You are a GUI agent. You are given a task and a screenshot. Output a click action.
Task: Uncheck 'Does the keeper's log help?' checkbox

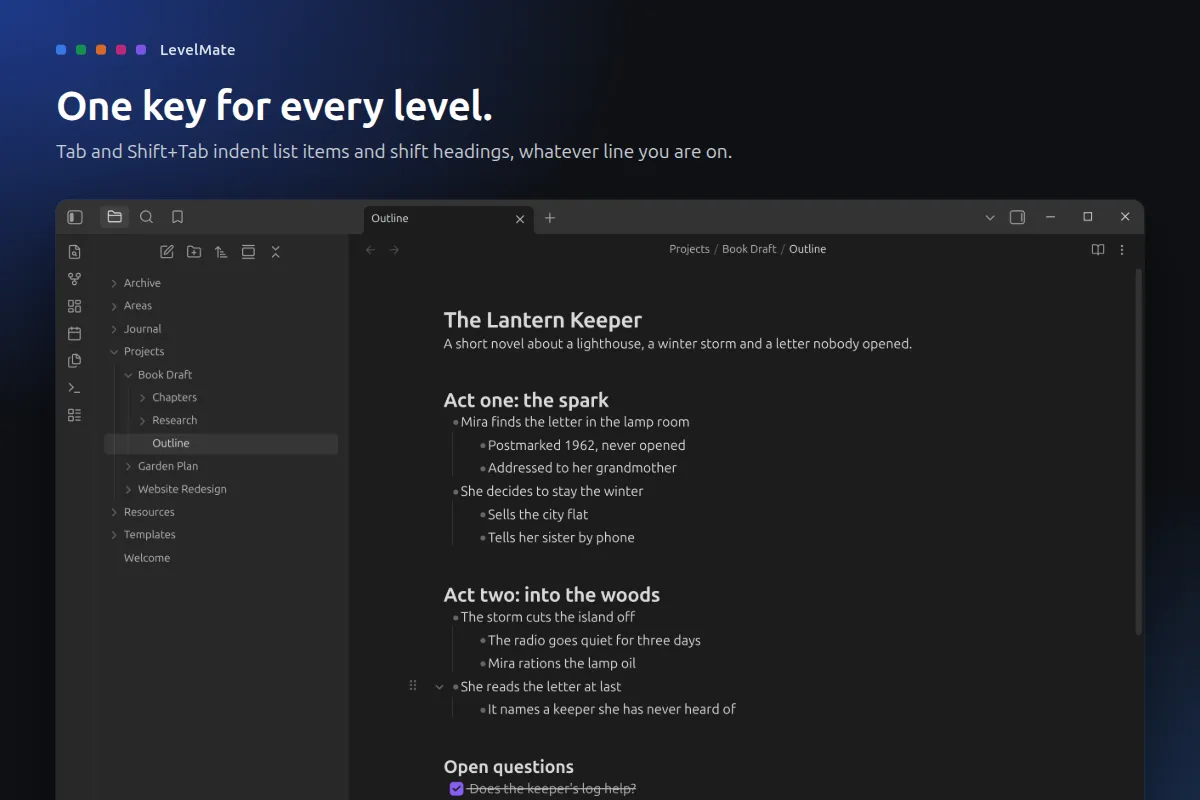(457, 789)
